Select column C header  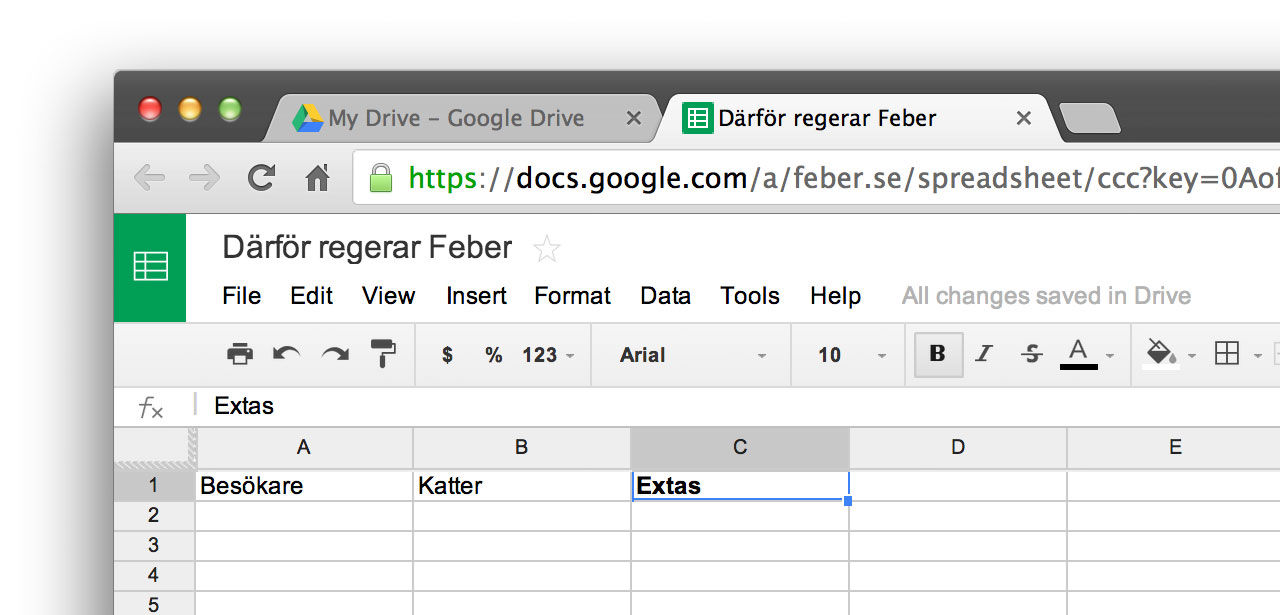[740, 448]
